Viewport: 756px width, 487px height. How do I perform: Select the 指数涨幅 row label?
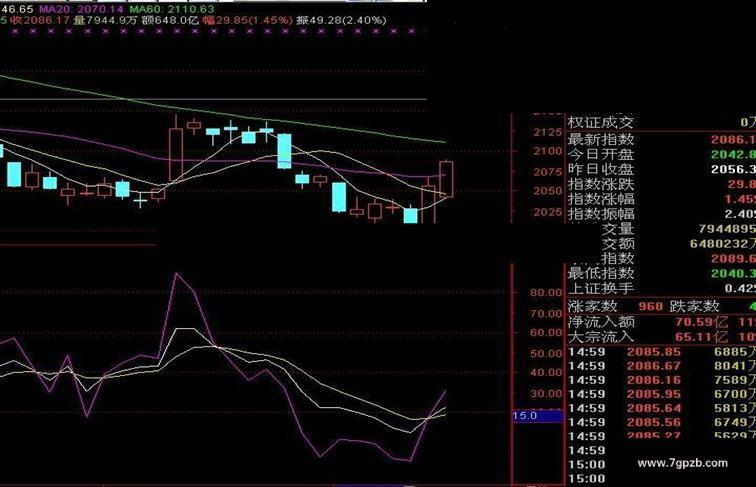tap(600, 199)
